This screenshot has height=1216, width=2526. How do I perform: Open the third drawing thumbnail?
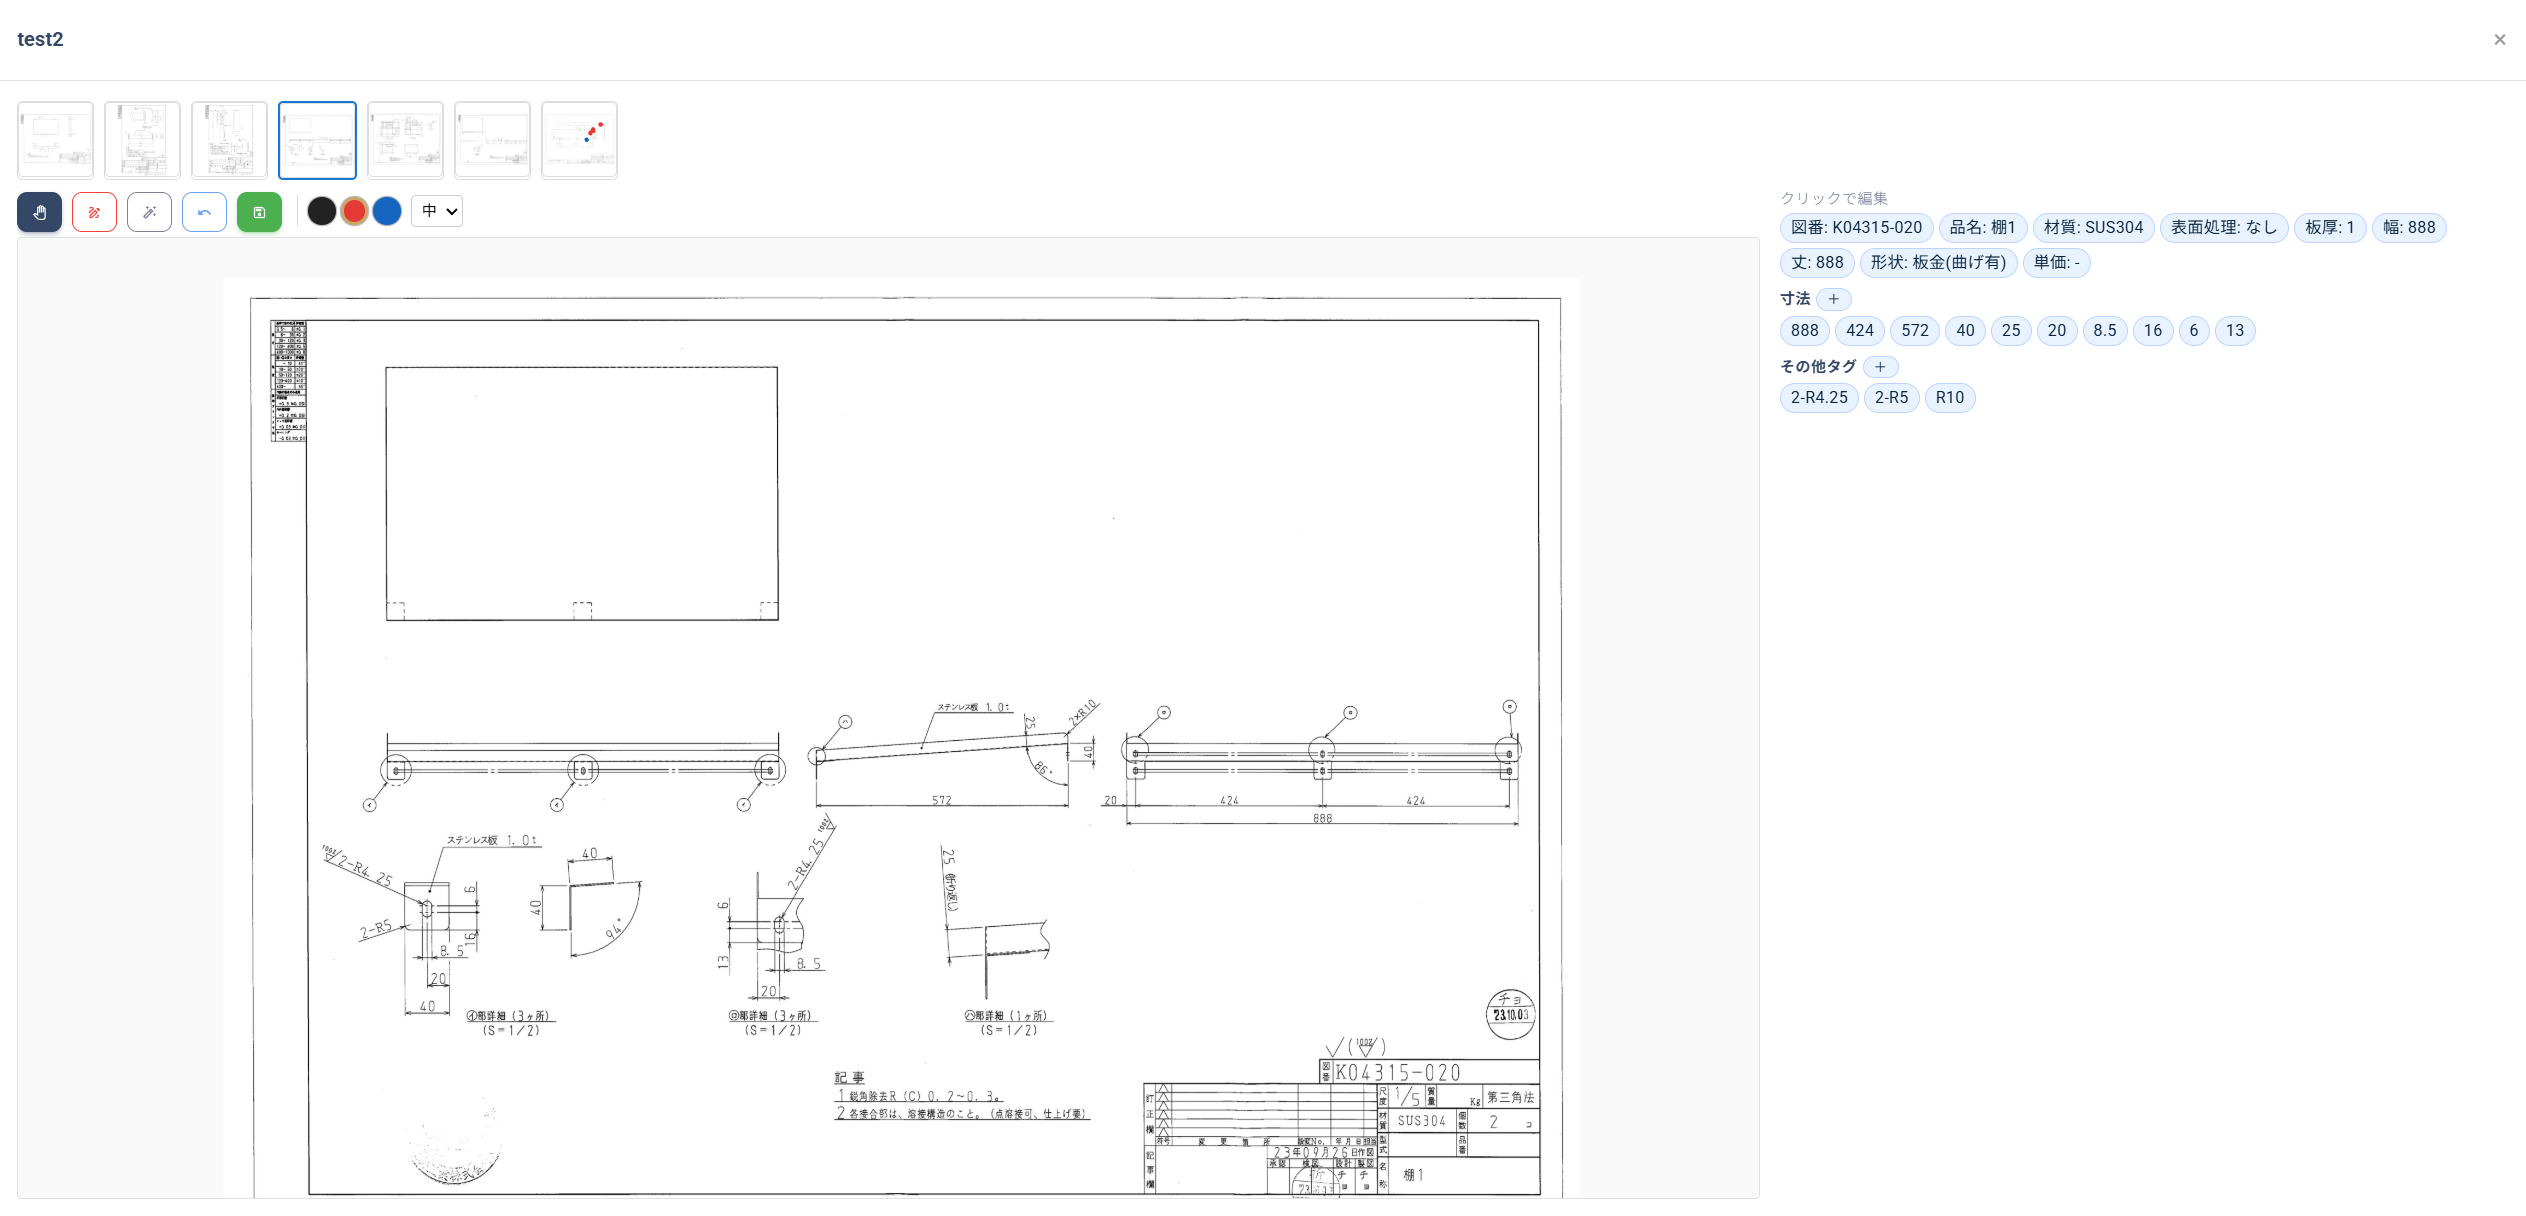[230, 140]
